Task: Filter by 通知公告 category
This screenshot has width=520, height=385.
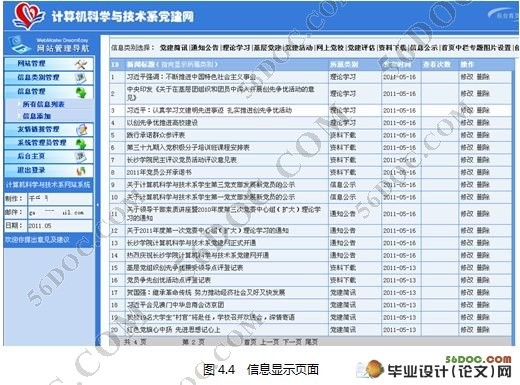Action: pos(205,48)
